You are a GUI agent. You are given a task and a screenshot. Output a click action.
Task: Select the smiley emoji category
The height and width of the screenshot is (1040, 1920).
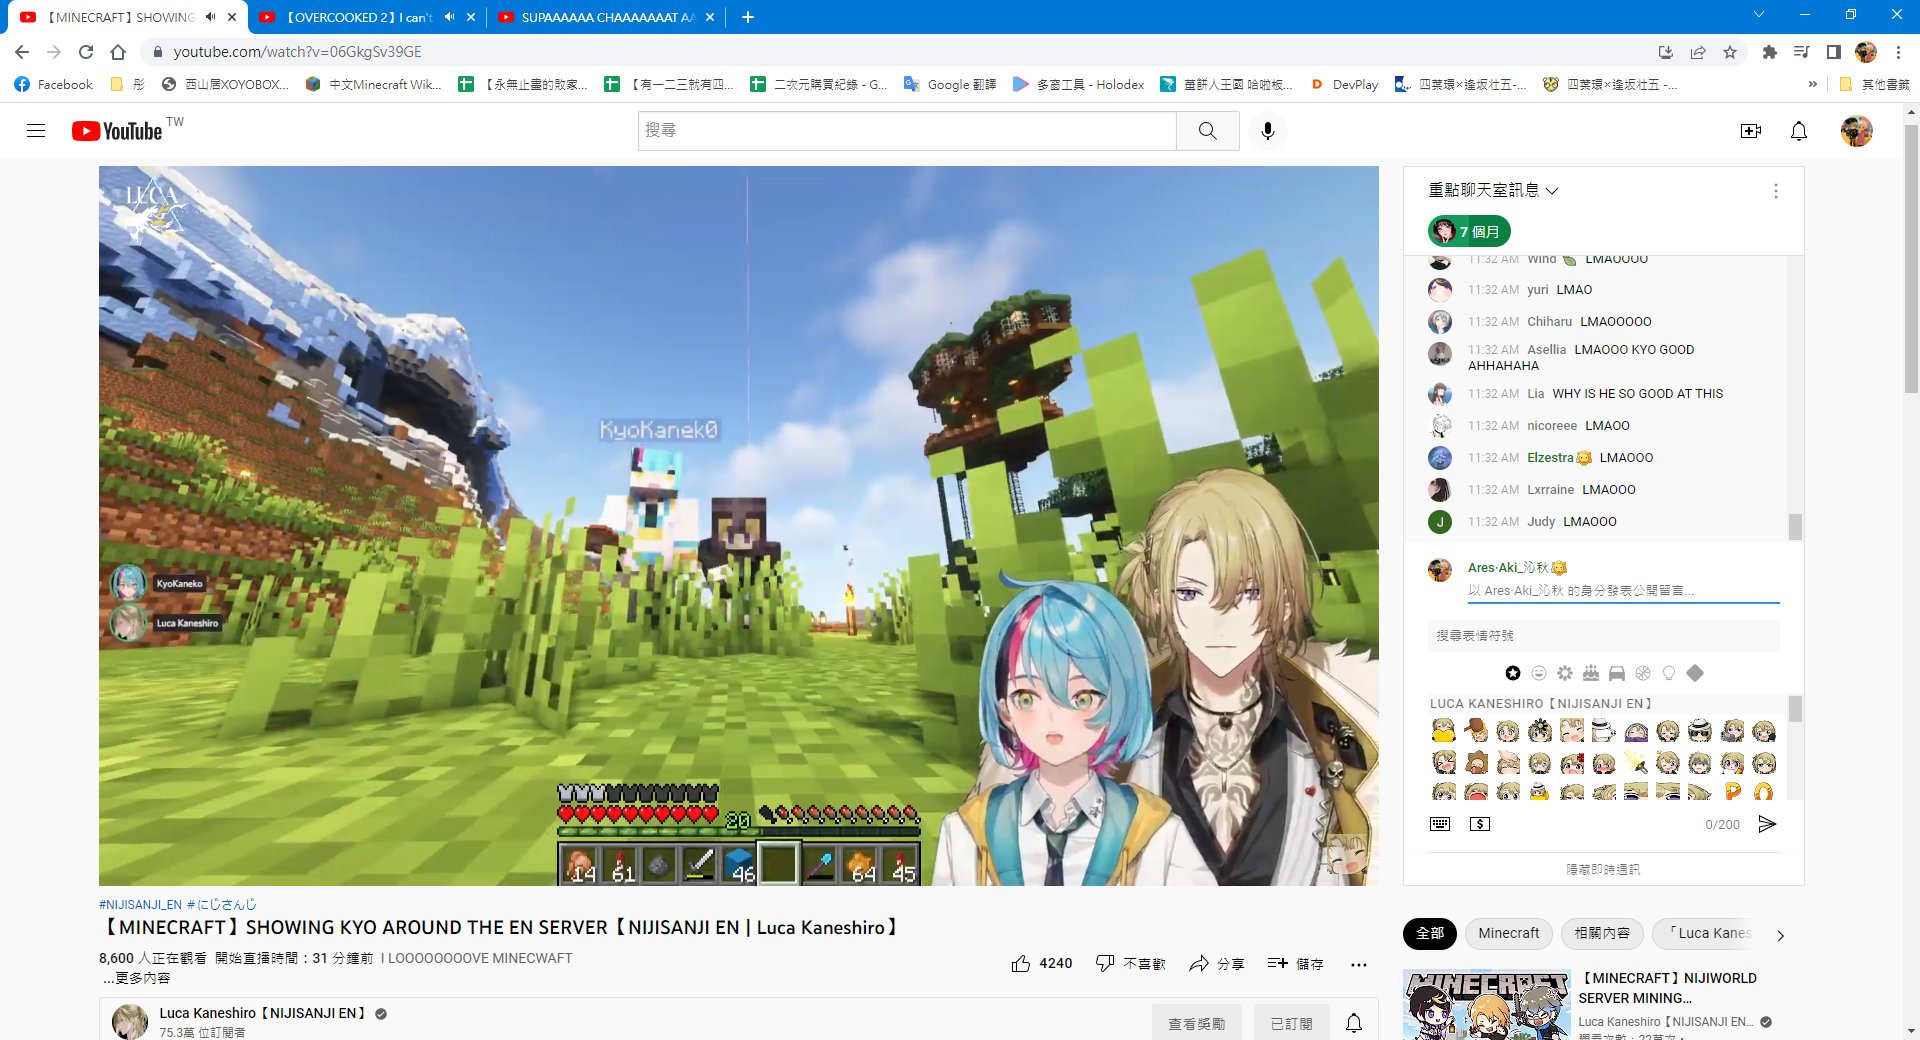(1539, 673)
